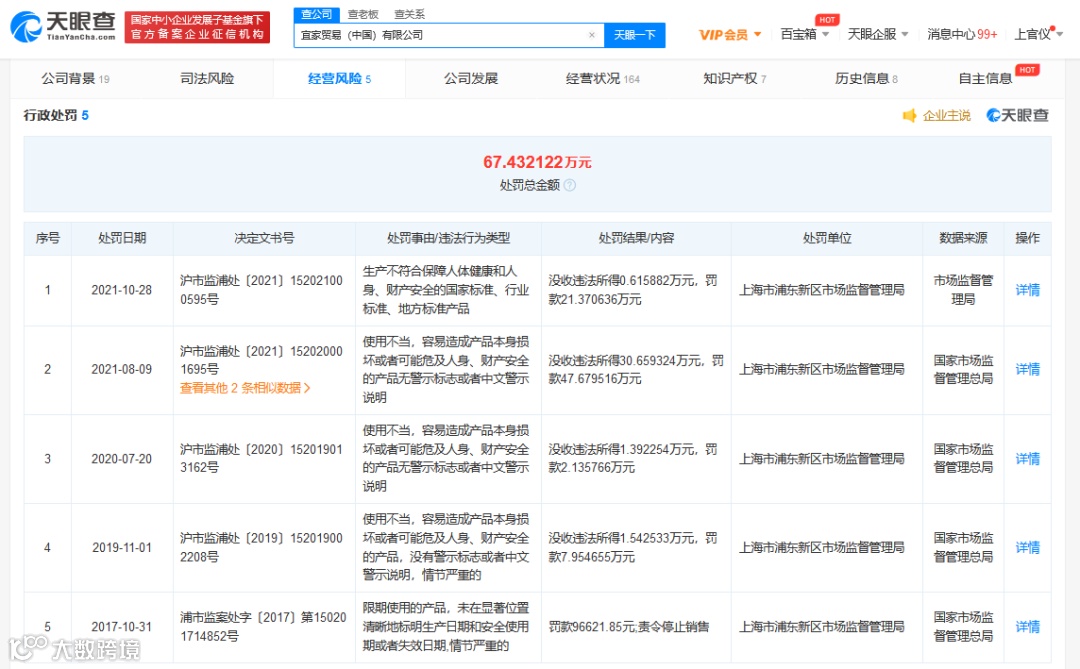
Task: Select the 查关系 search tab
Action: click(x=409, y=14)
